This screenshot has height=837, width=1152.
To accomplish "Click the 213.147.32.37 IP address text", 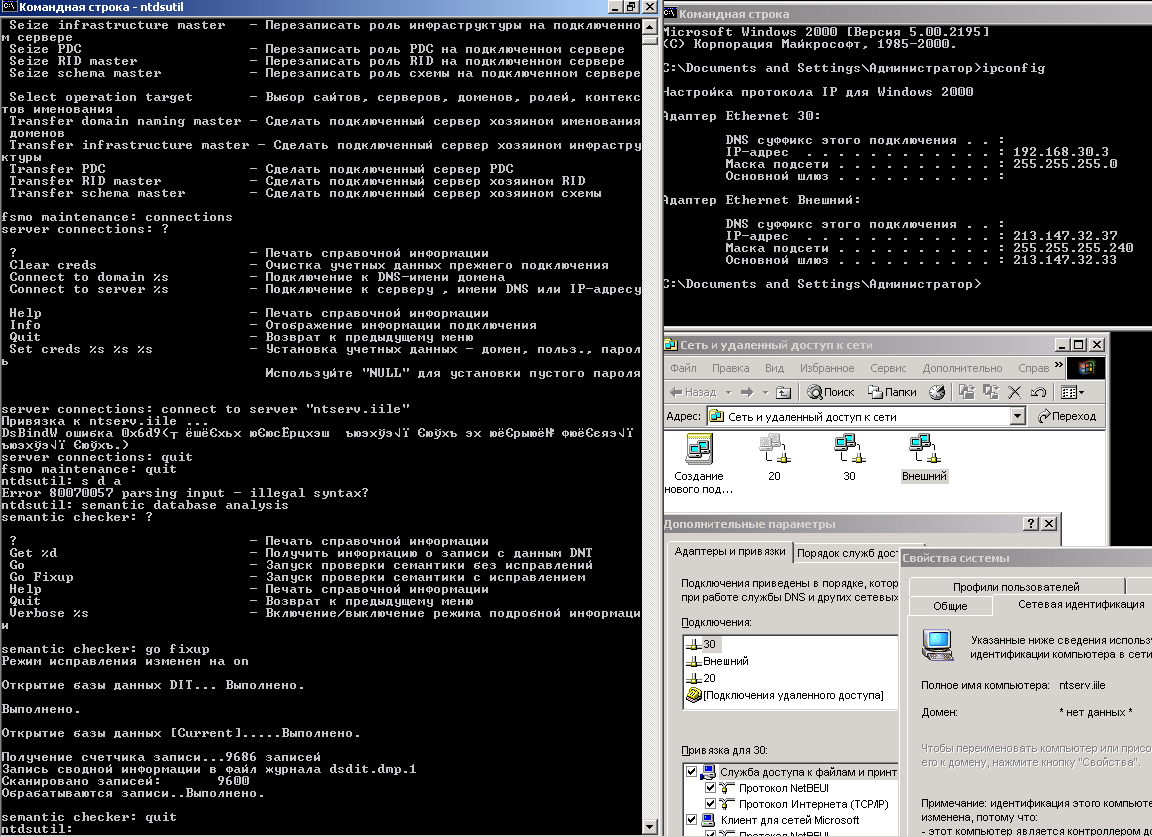I will click(1065, 236).
